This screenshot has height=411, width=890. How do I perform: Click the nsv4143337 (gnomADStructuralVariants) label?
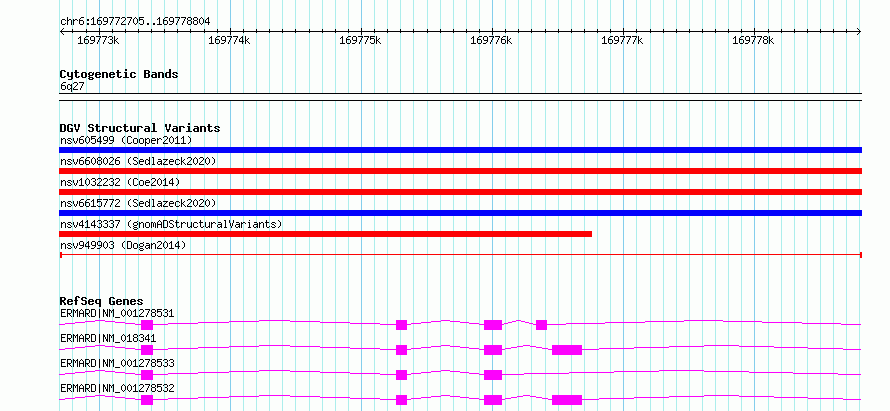click(x=171, y=224)
